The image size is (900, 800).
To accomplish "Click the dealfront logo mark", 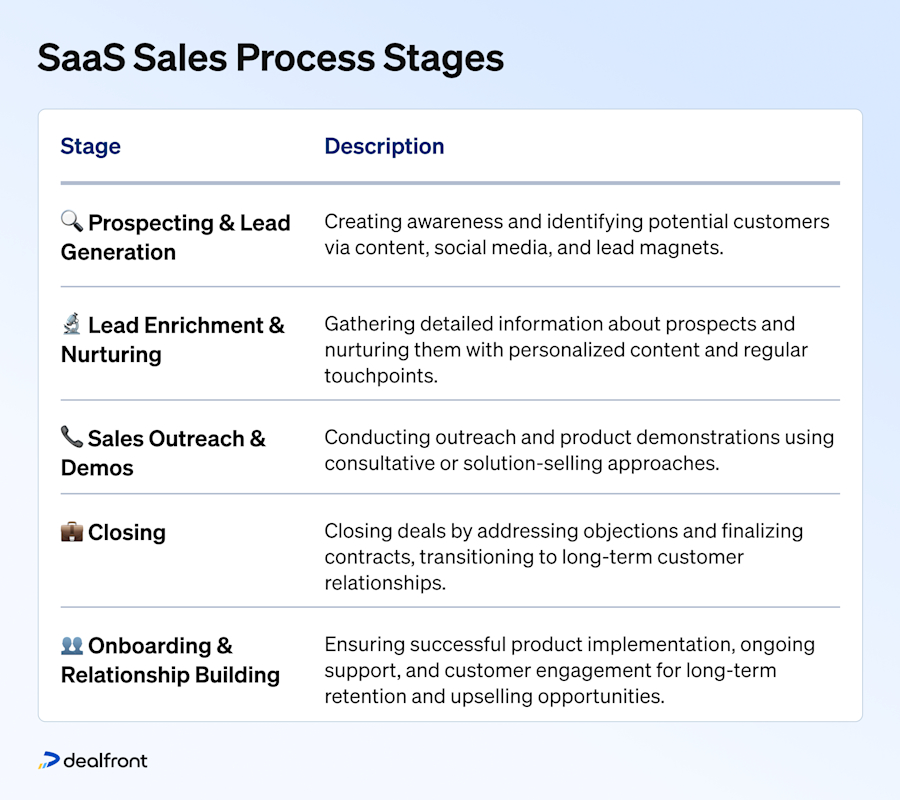I will click(49, 760).
